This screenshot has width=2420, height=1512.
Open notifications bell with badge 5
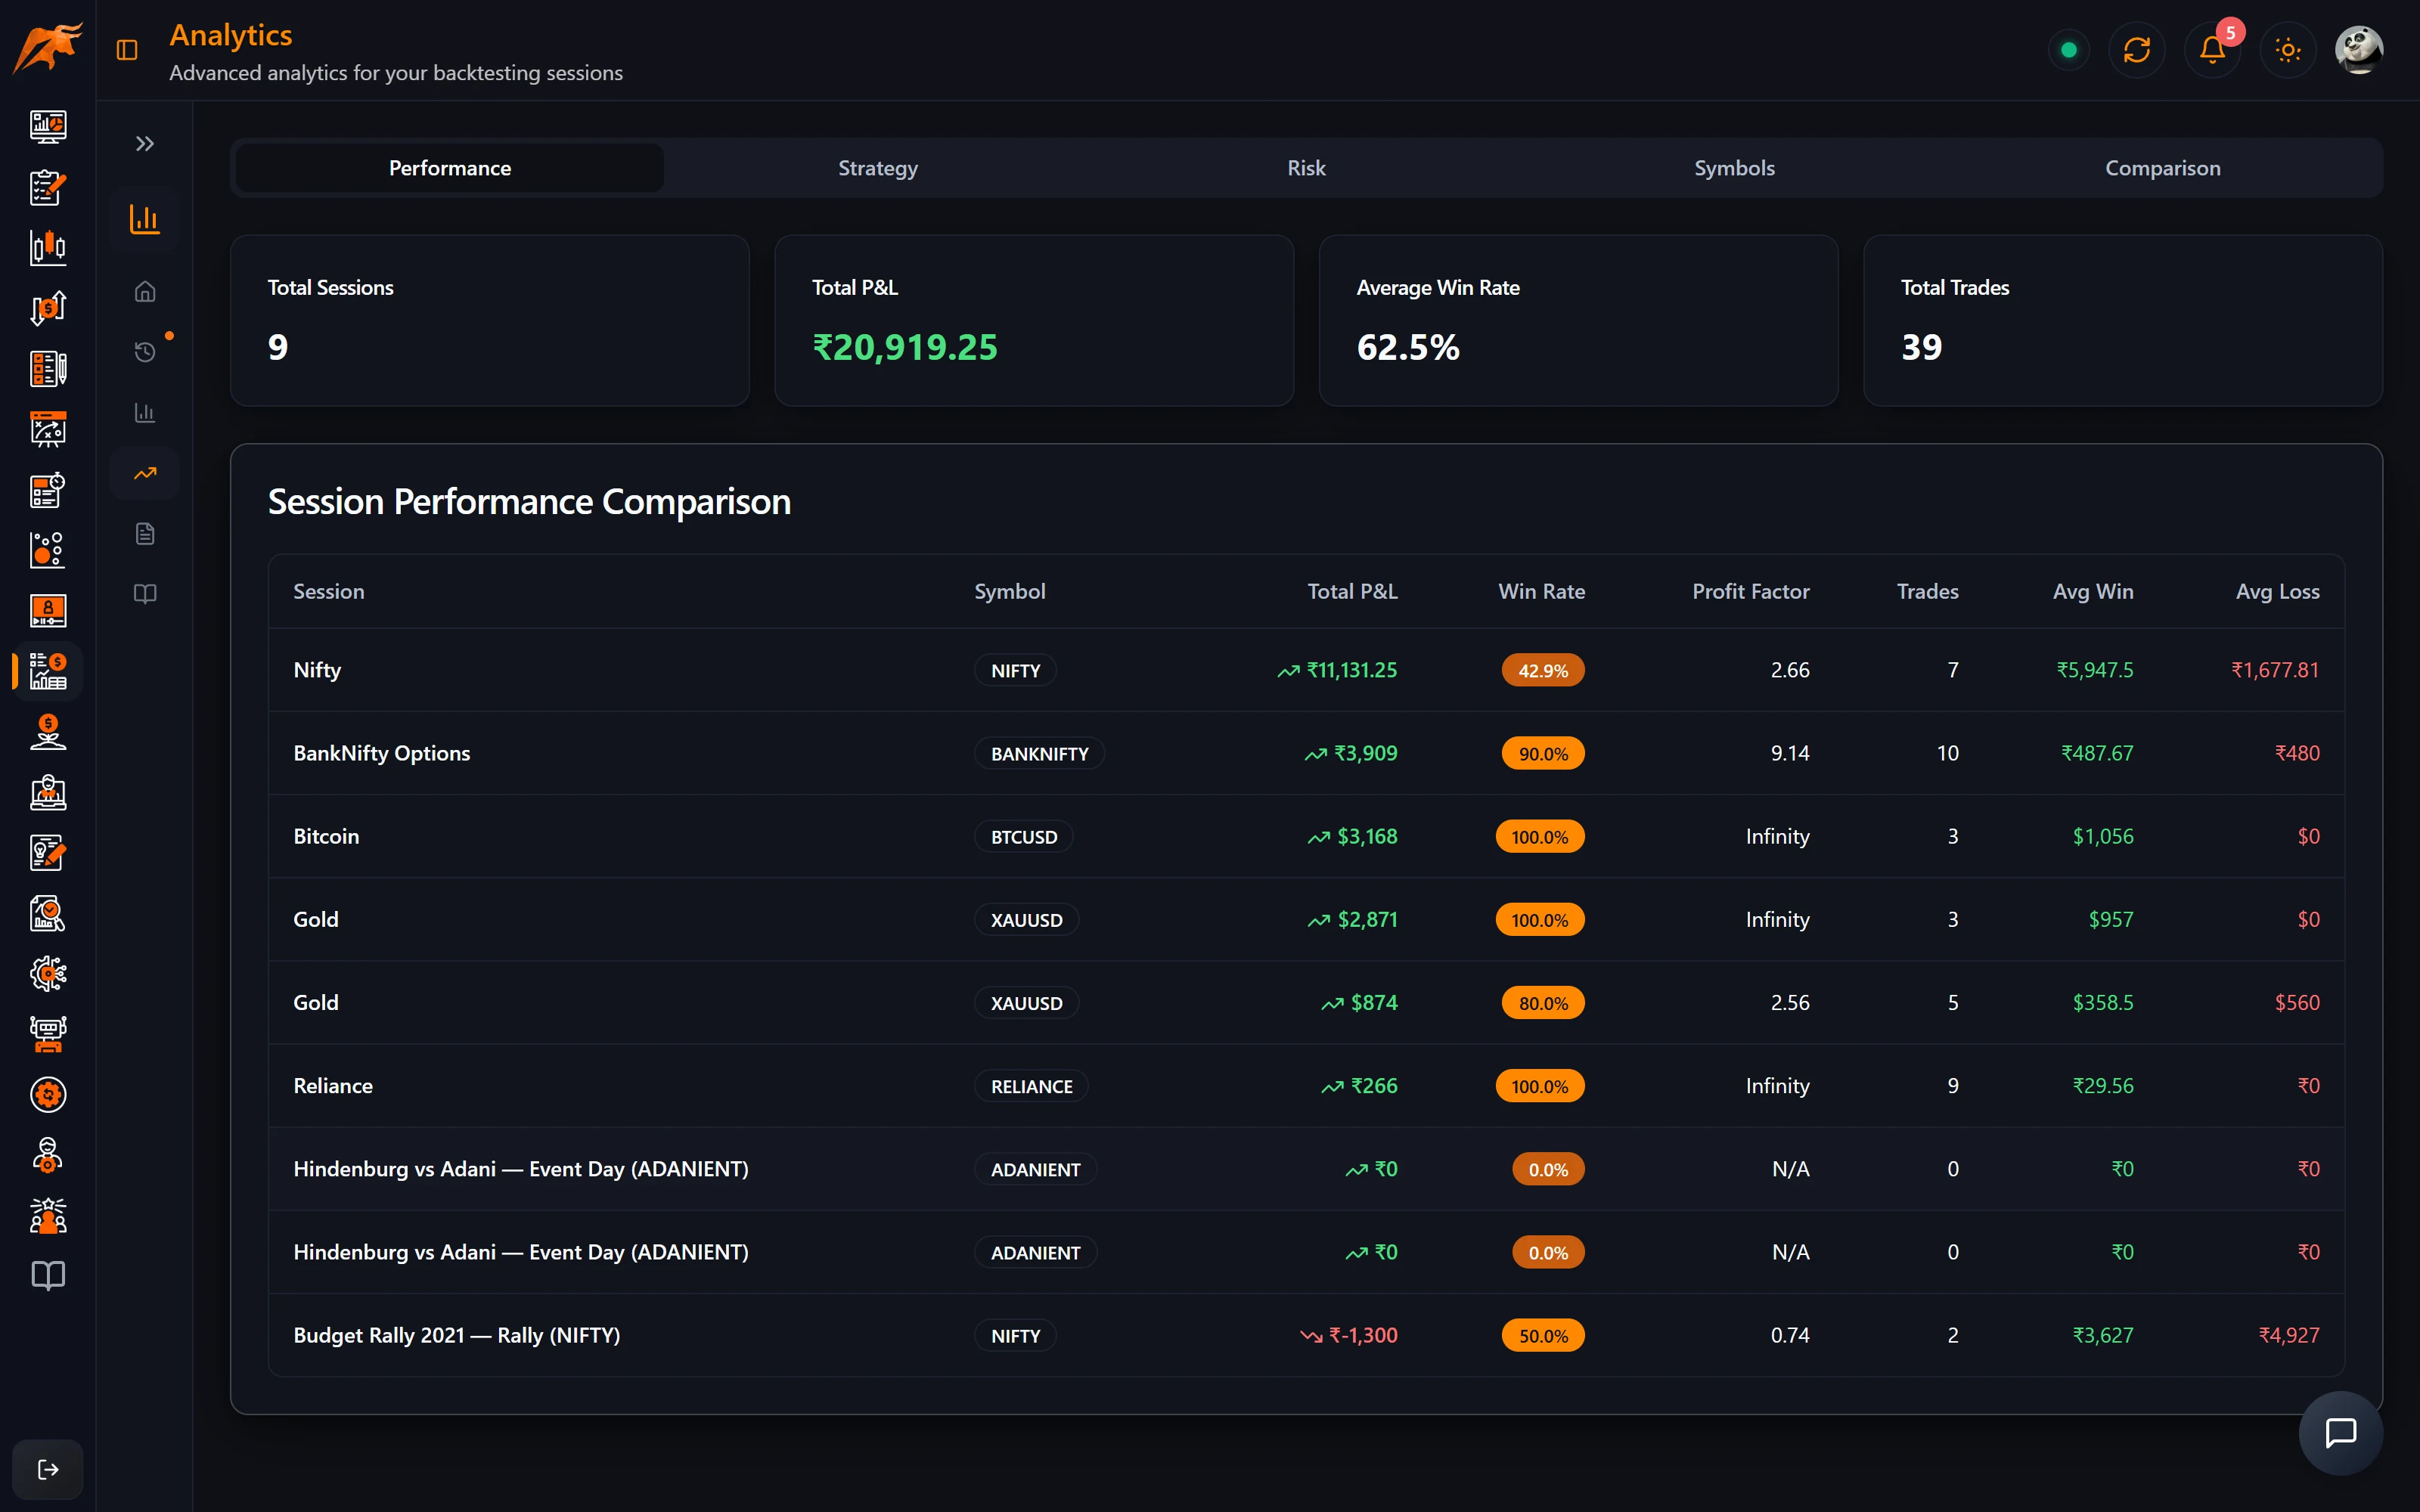(x=2212, y=50)
